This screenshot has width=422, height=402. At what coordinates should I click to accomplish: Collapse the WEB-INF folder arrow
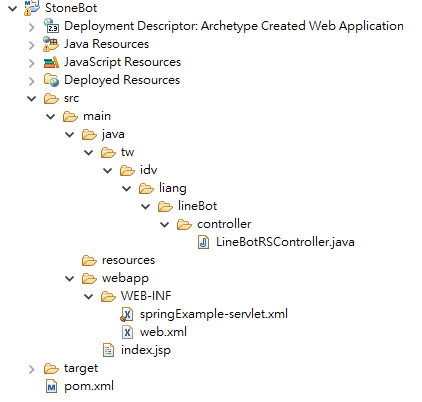tap(89, 296)
